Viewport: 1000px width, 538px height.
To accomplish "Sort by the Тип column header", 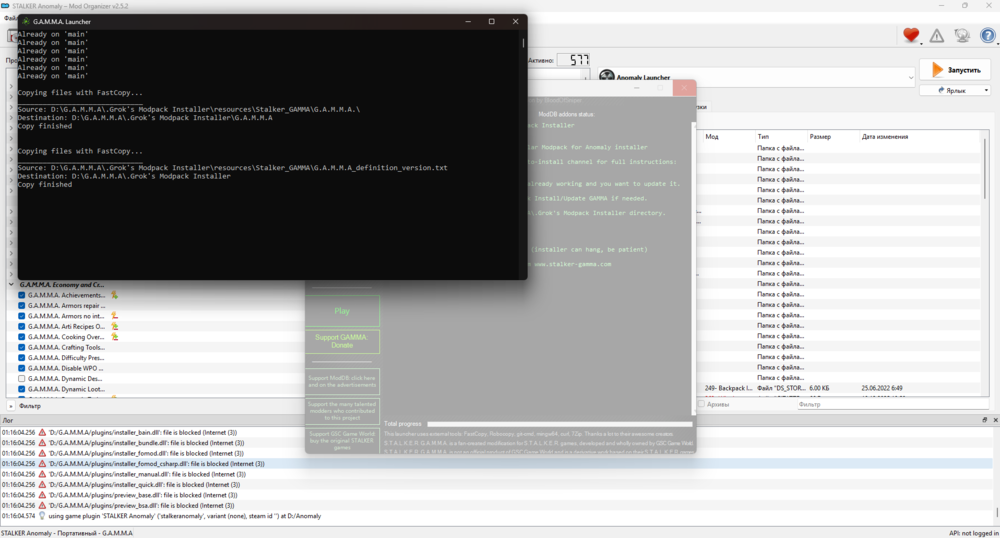I will [763, 136].
